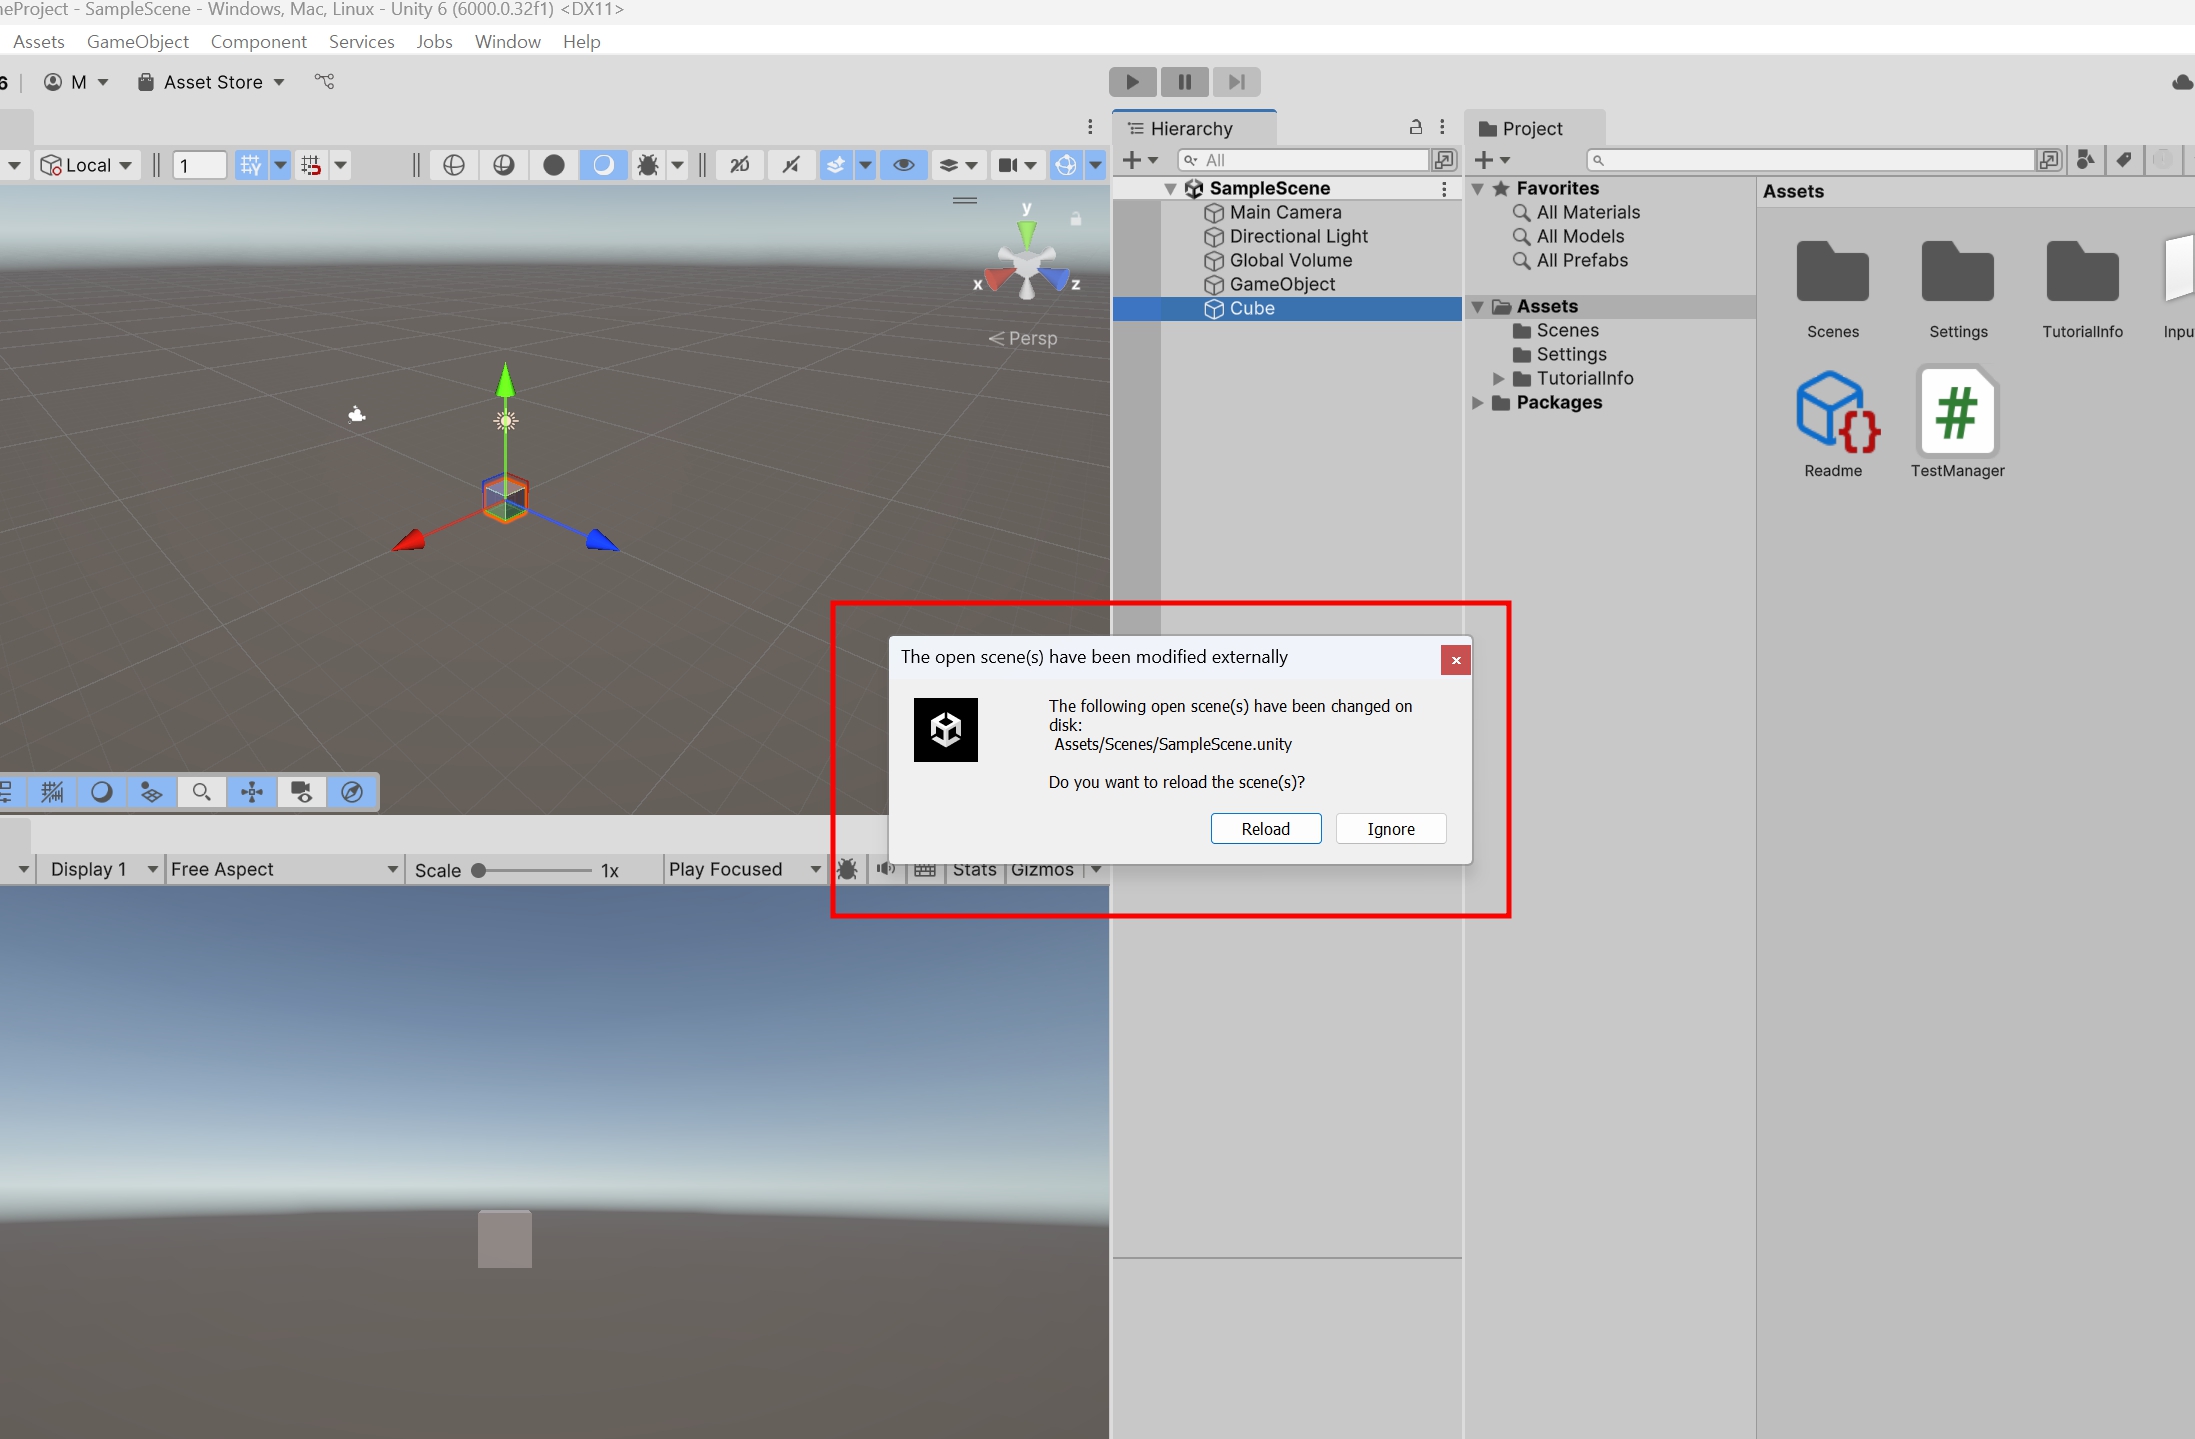Open the Local handle rotation dropdown

(86, 165)
